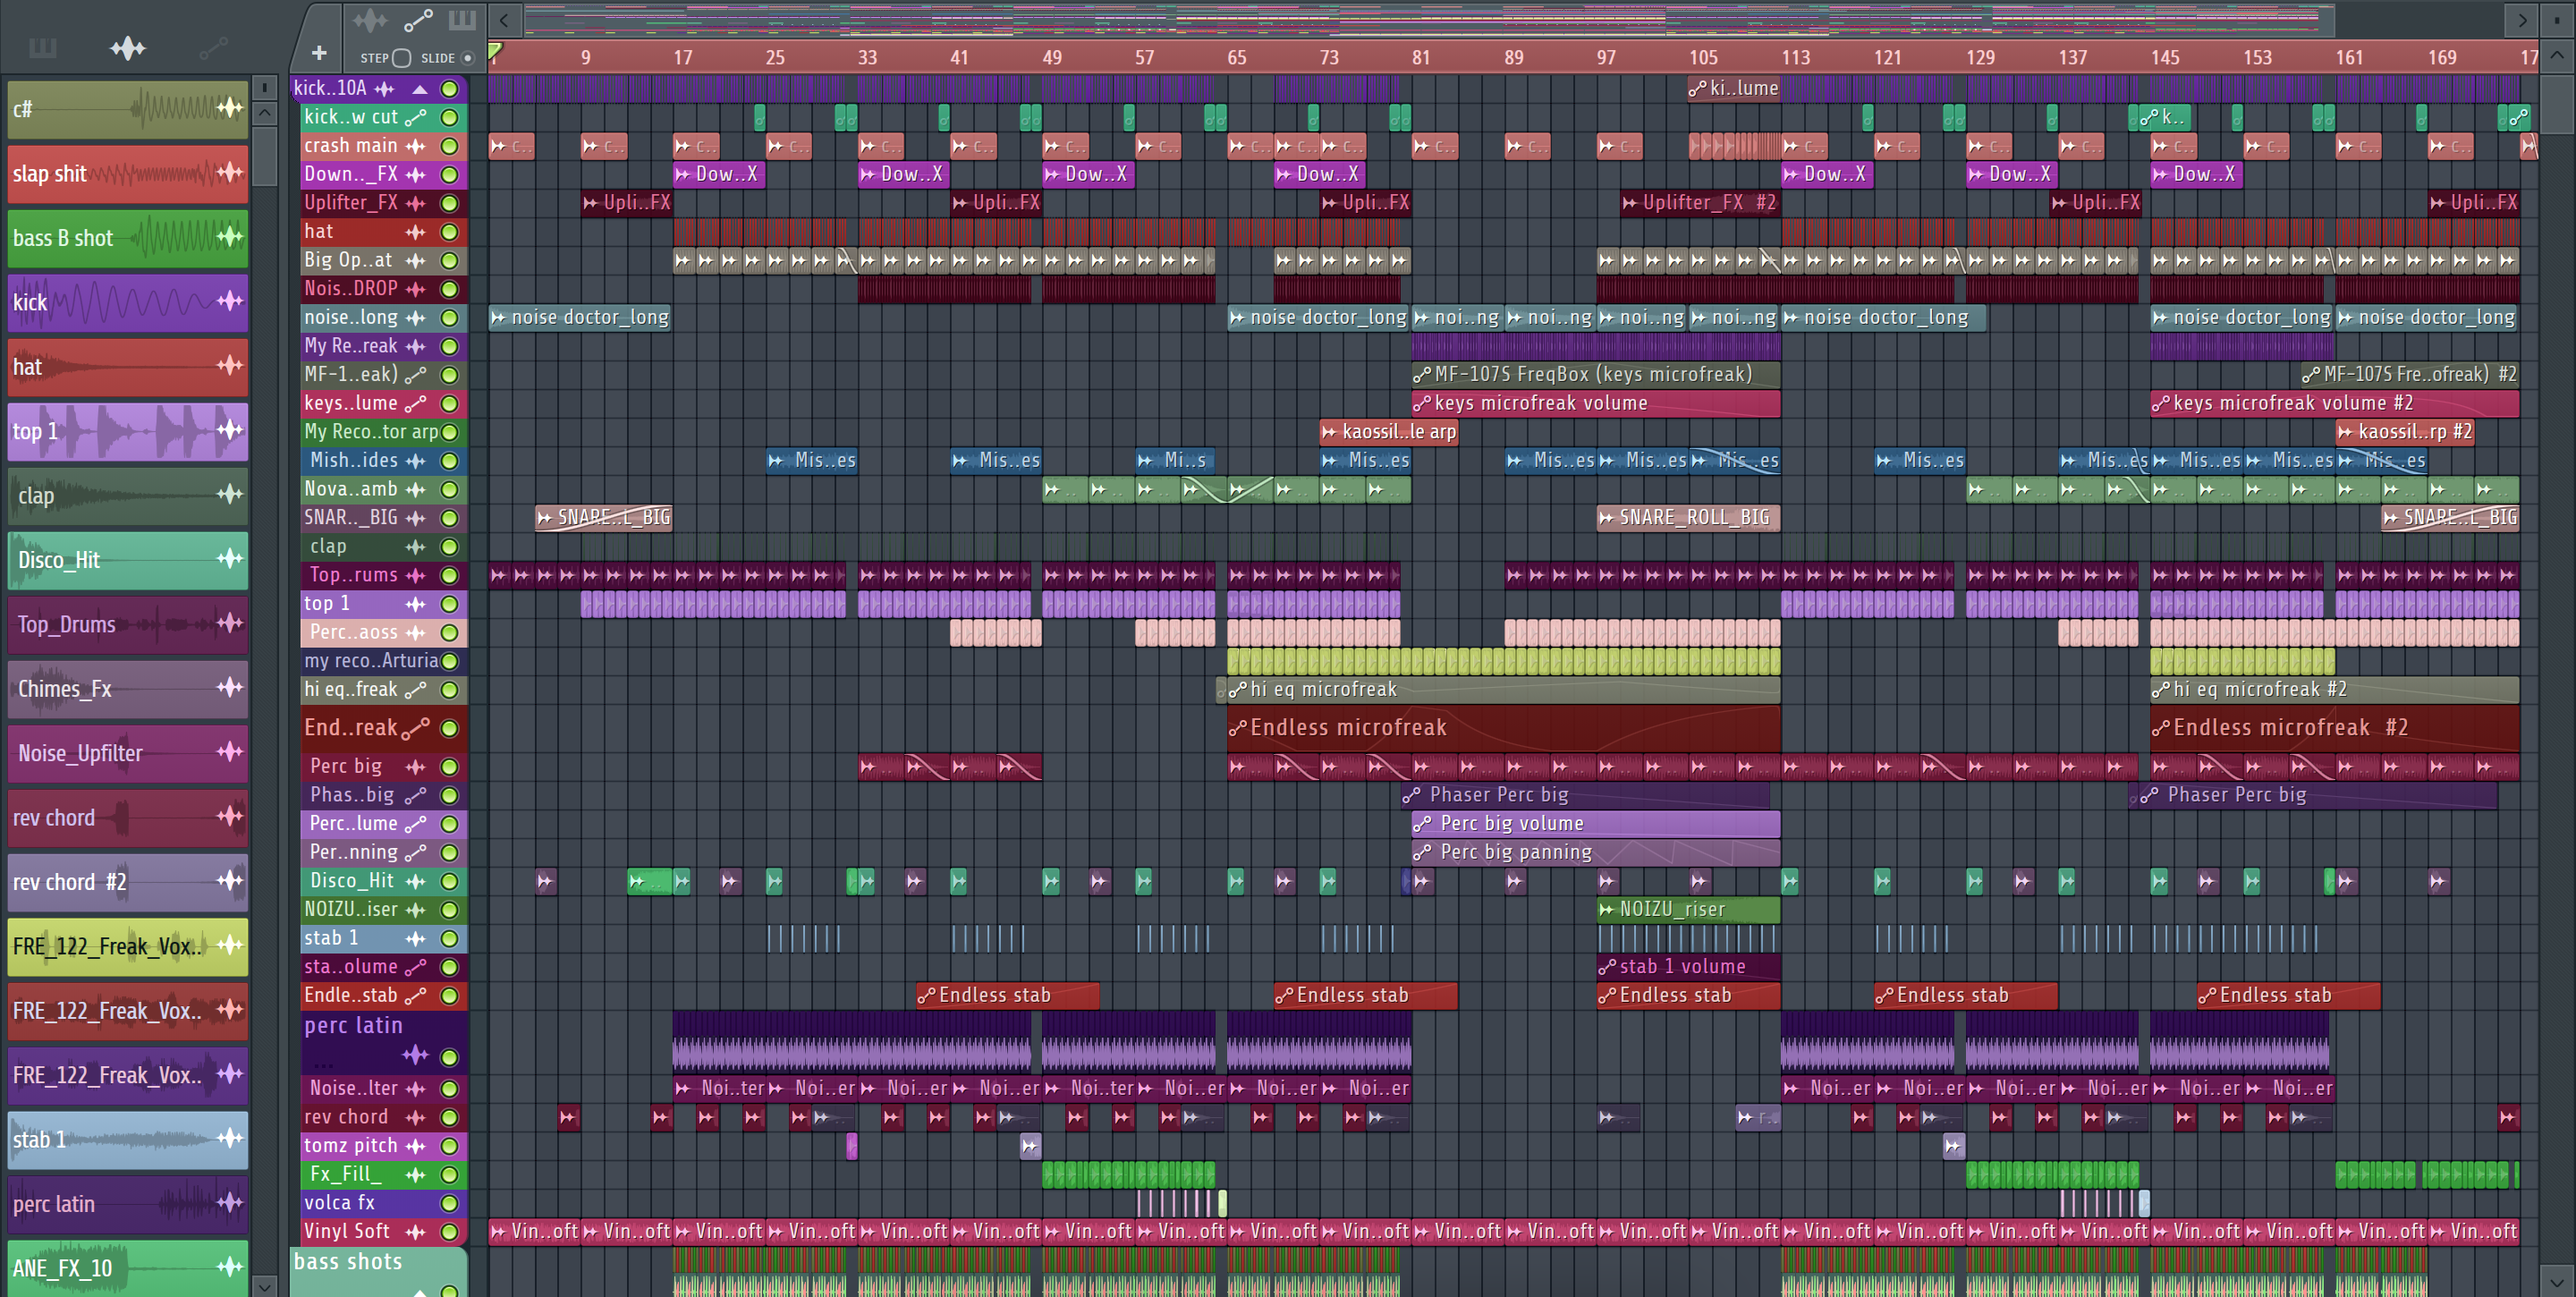Click waveform icon on slap shit picker item
This screenshot has height=1297, width=2576.
[230, 172]
